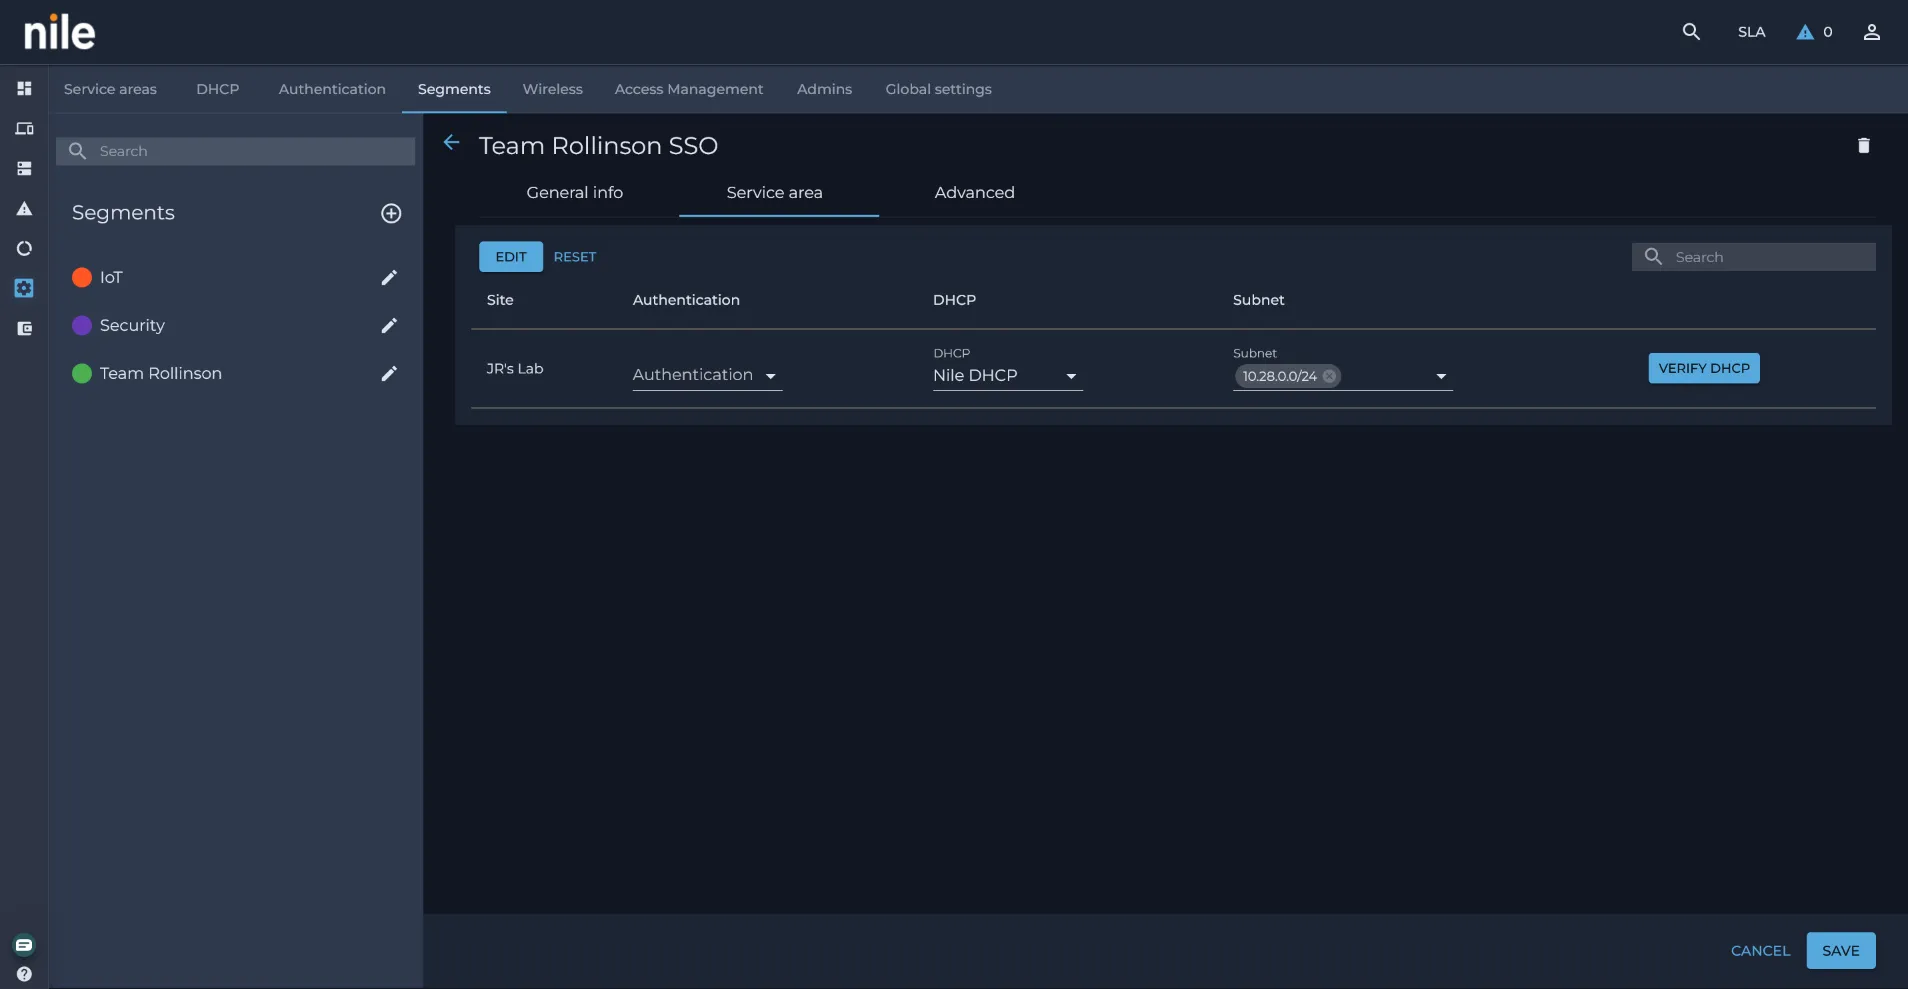1908x989 pixels.
Task: Open the SLA header link
Action: pos(1752,32)
